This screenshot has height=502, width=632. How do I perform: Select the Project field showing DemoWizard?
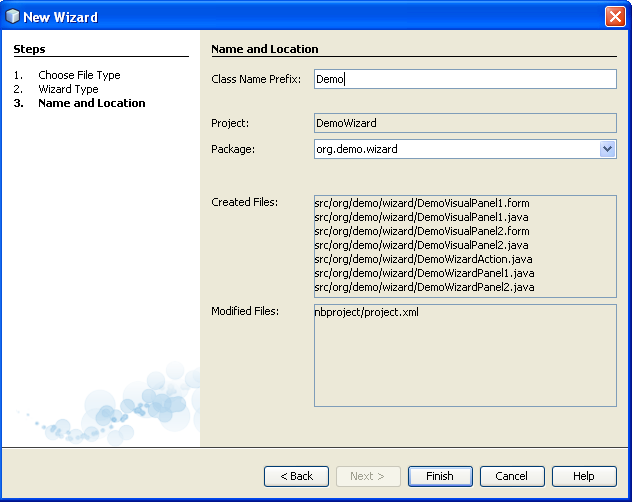464,123
